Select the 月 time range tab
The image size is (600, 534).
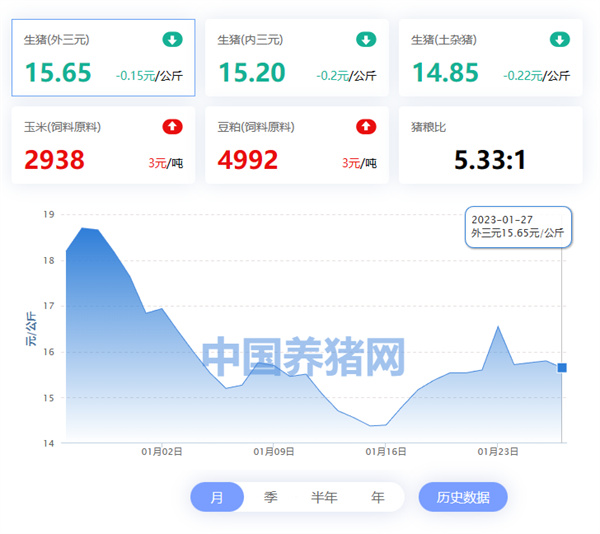click(217, 497)
